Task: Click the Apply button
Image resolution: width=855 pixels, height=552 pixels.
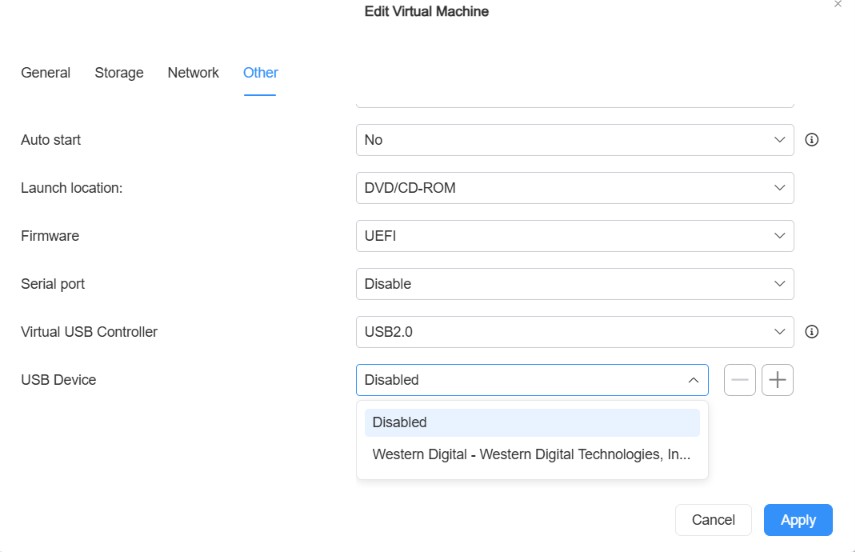Action: click(798, 520)
